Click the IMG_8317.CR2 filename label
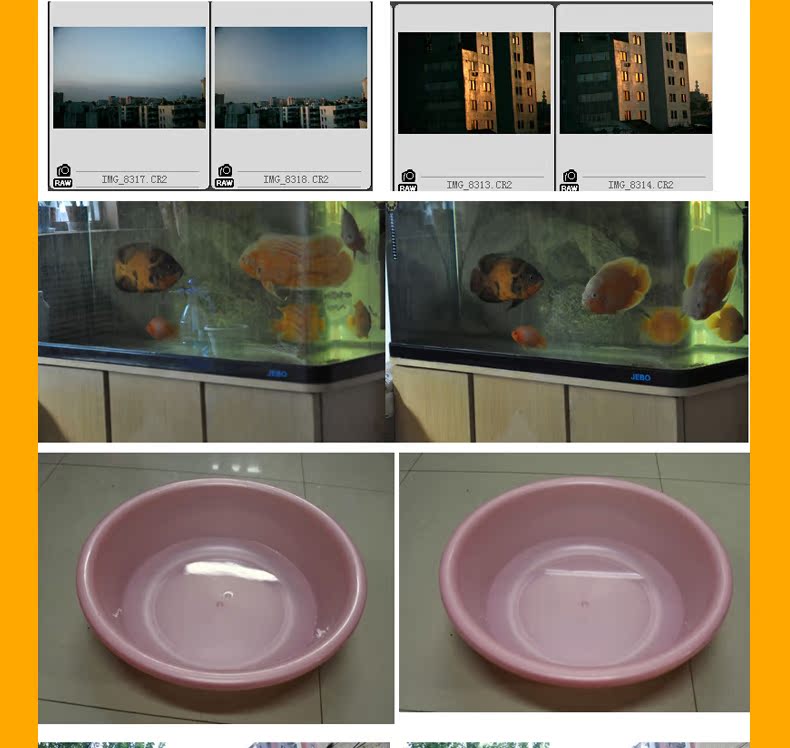790x748 pixels. (x=135, y=179)
